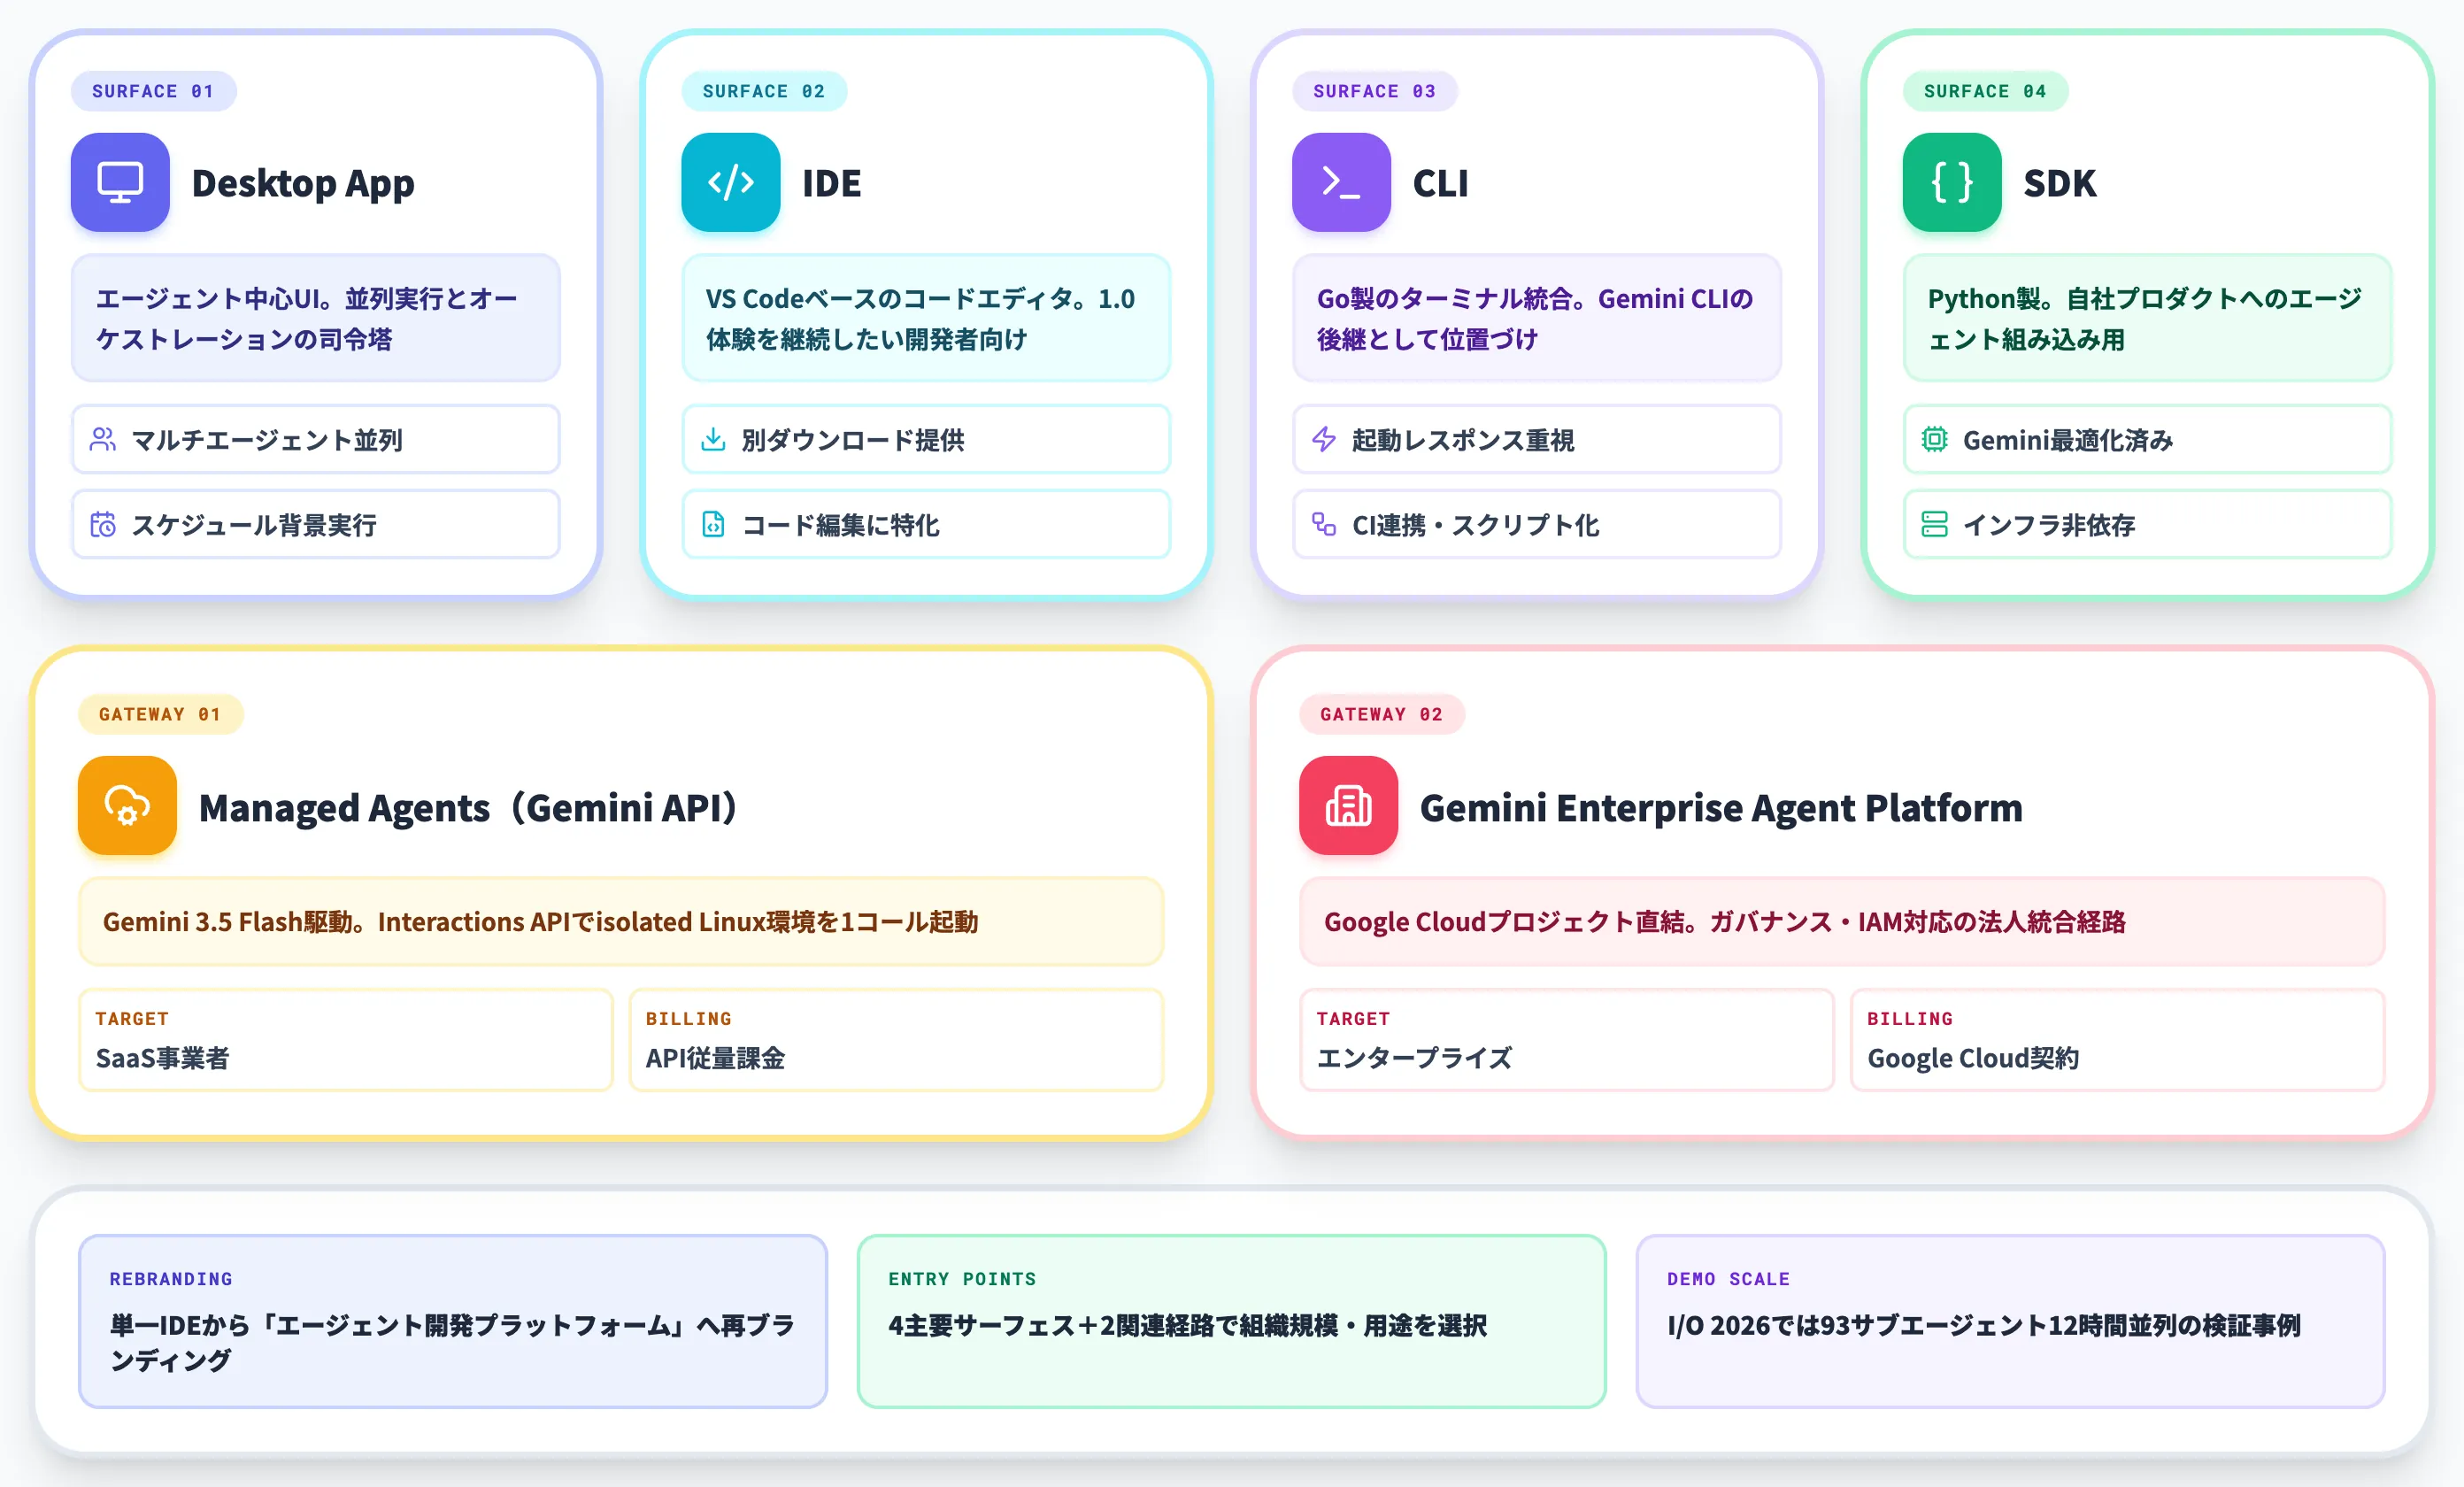2464x1487 pixels.
Task: Click the エージェント中心UI description box
Action: pos(316,318)
